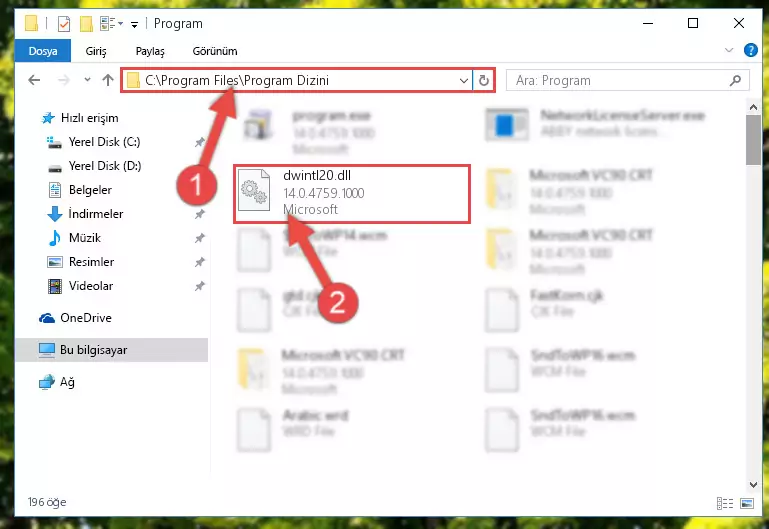Open Yerel Disk (C:) in sidebar
Image resolution: width=769 pixels, height=529 pixels.
[x=104, y=142]
